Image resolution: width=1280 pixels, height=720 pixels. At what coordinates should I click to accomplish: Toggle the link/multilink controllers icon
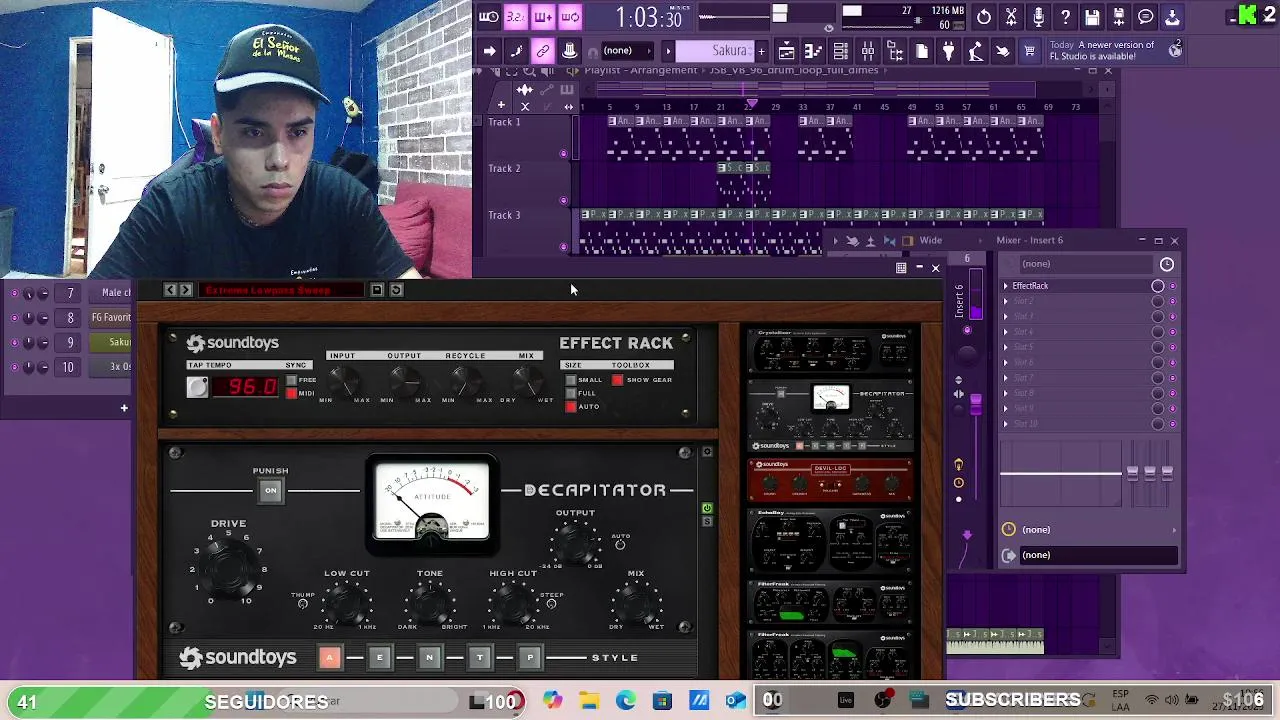[x=542, y=51]
